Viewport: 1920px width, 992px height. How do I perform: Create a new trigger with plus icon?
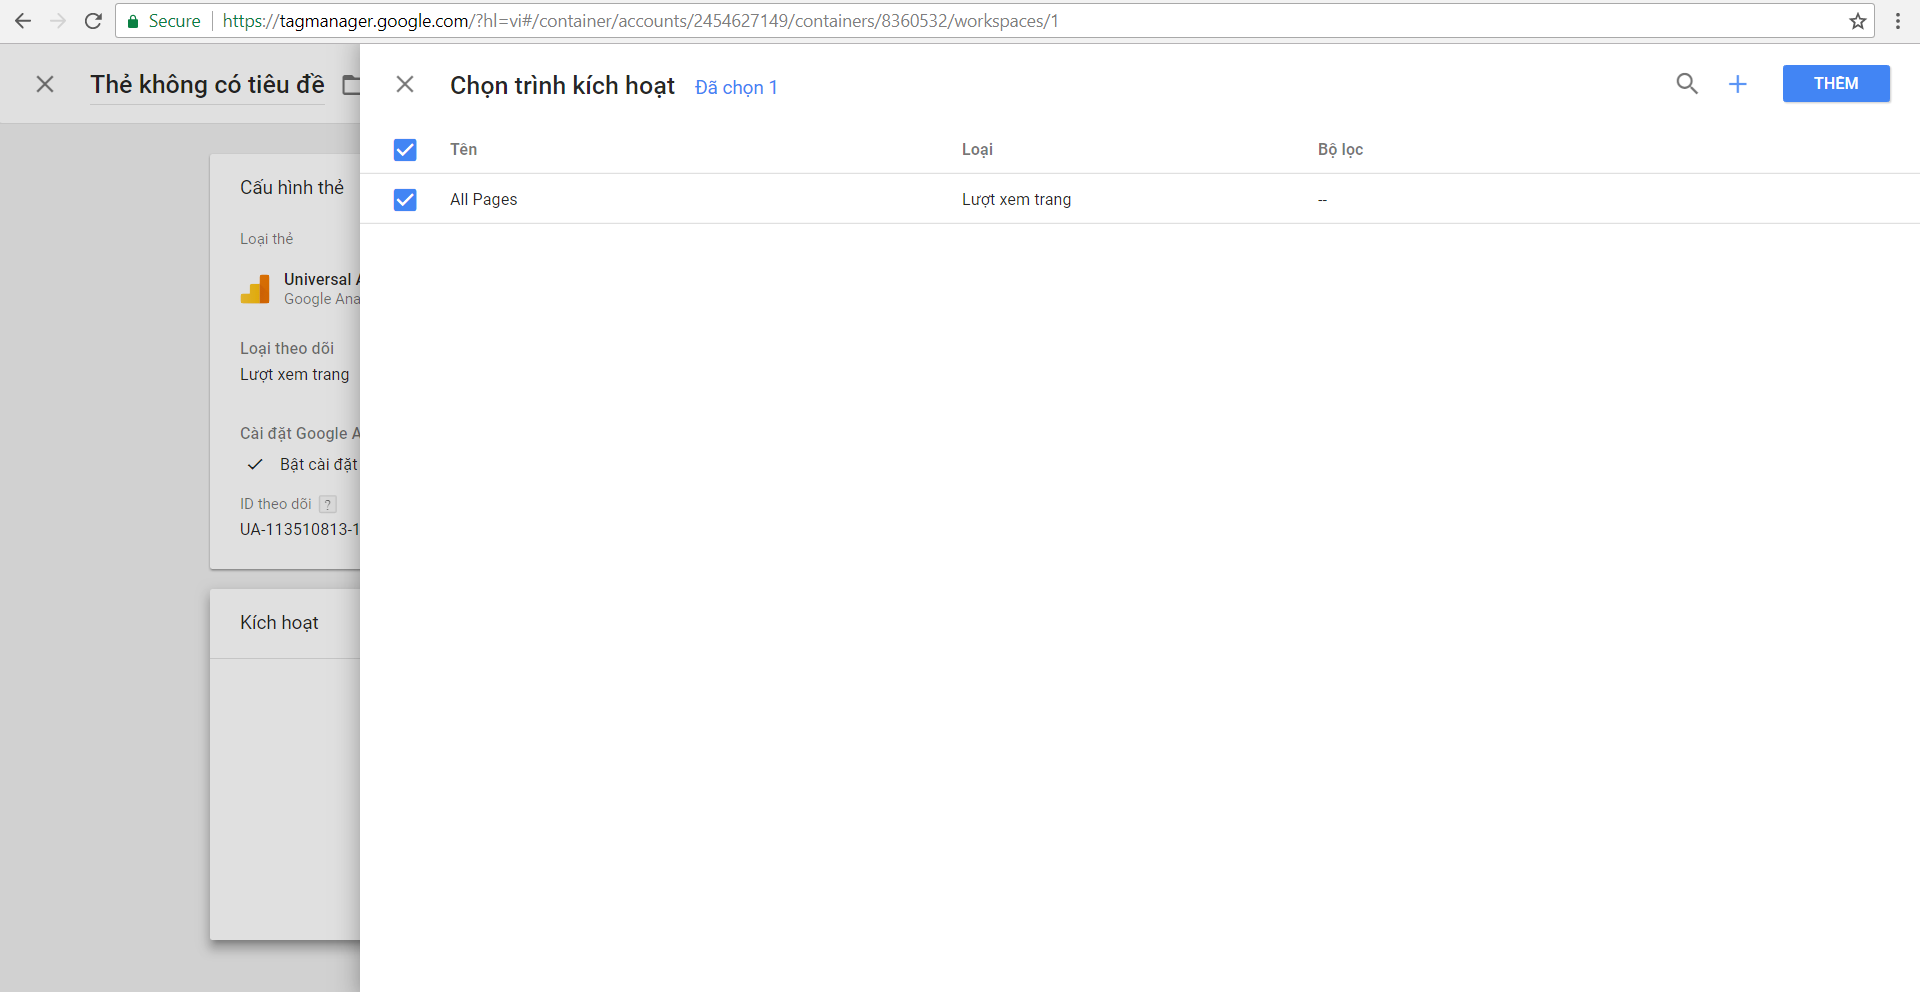click(1738, 84)
